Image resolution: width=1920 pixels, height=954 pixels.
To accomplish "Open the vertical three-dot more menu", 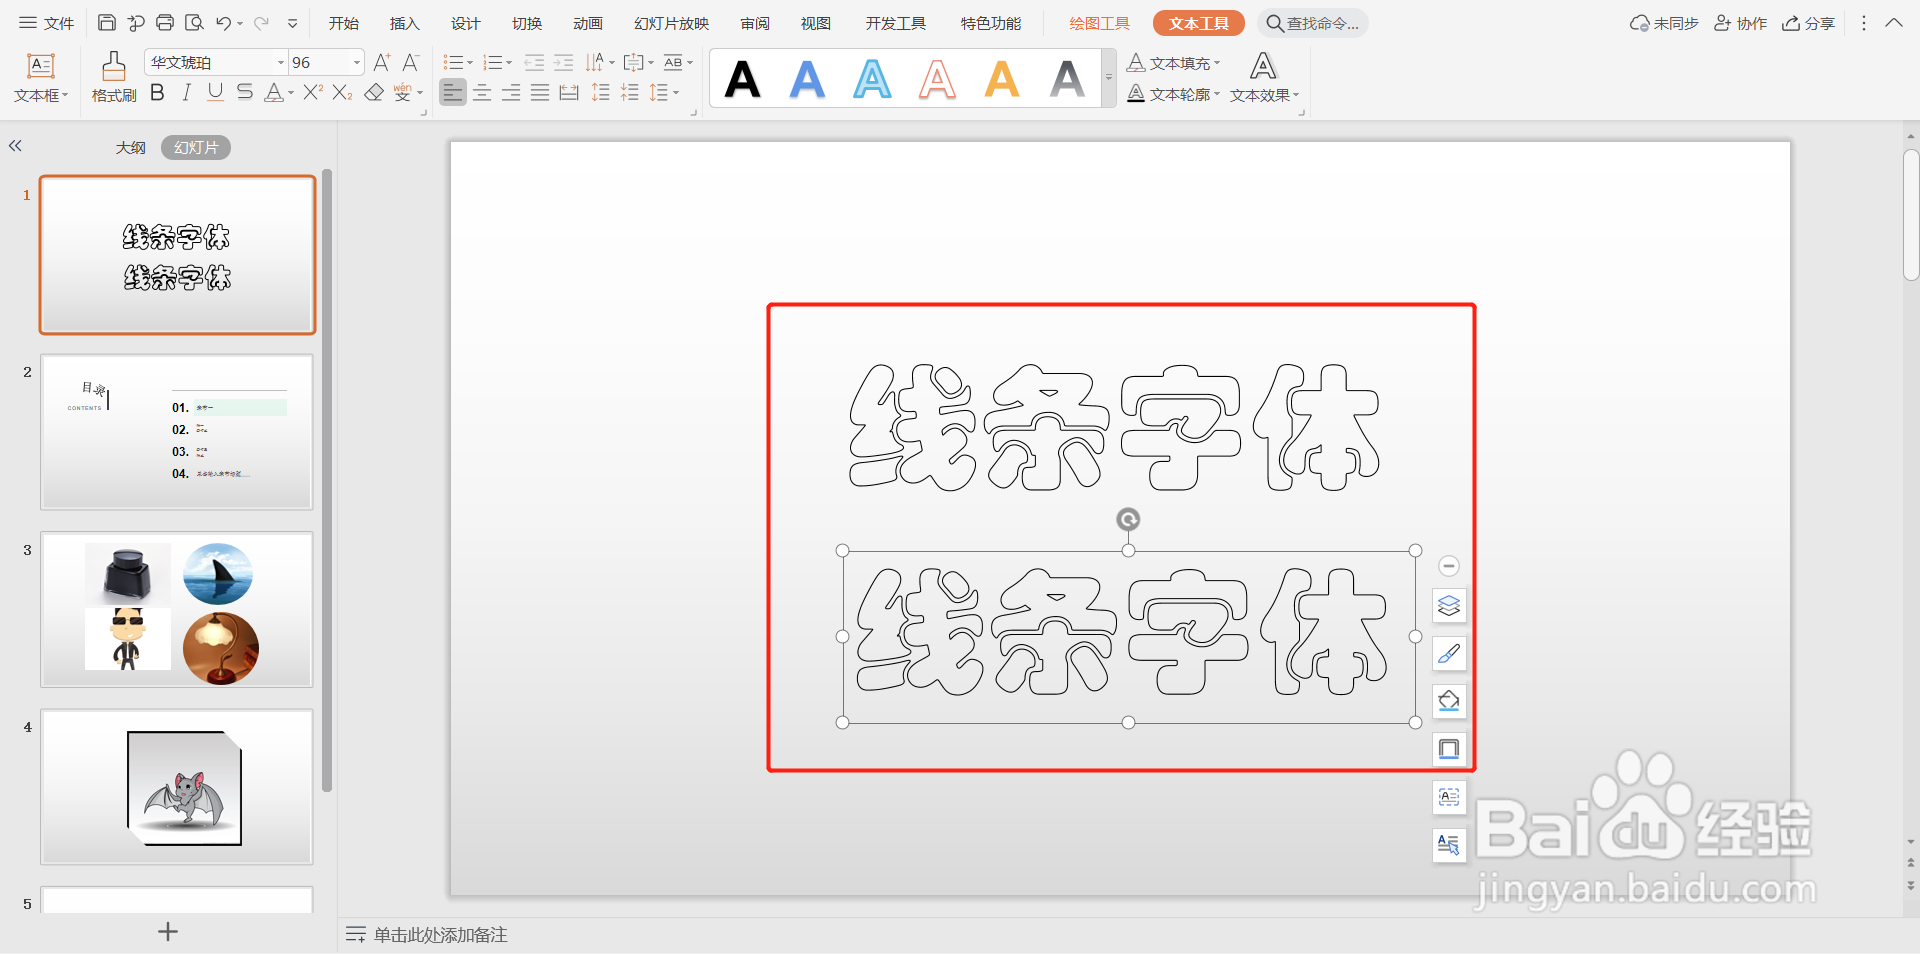I will pos(1863,23).
